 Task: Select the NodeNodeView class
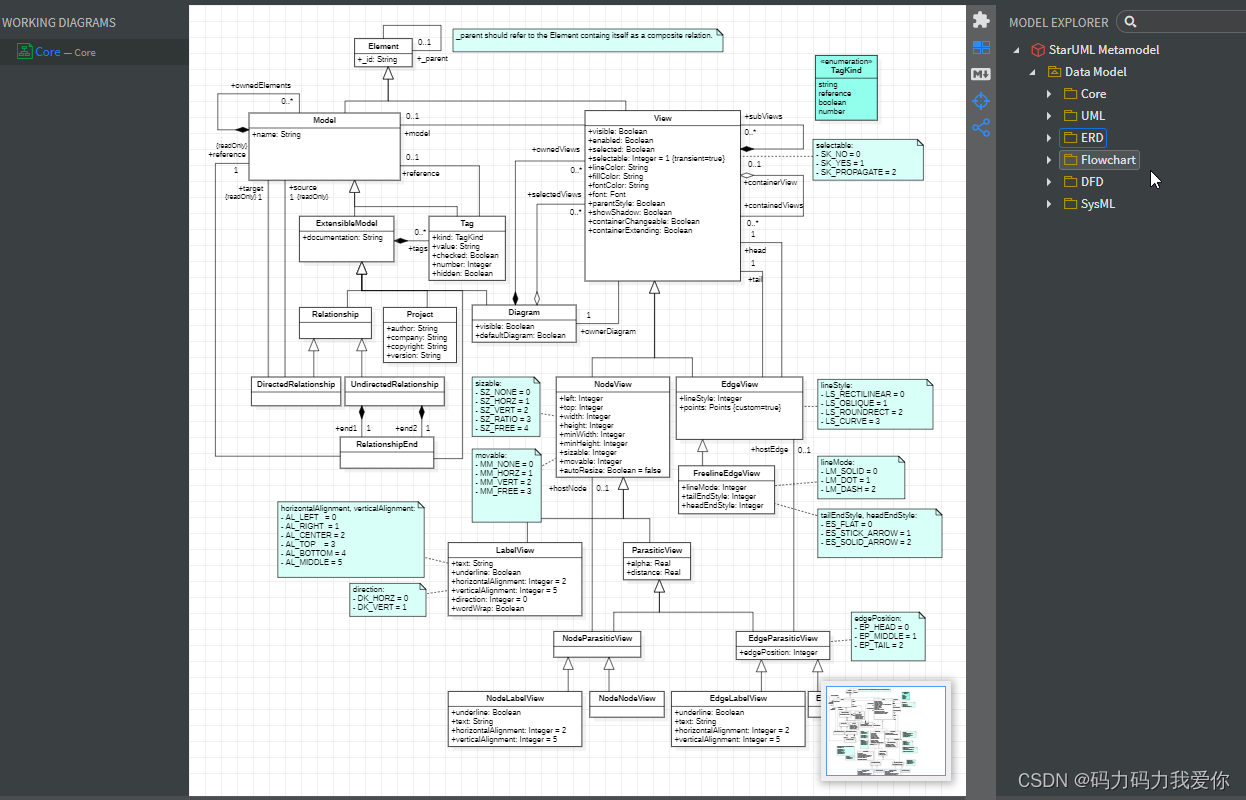click(626, 704)
